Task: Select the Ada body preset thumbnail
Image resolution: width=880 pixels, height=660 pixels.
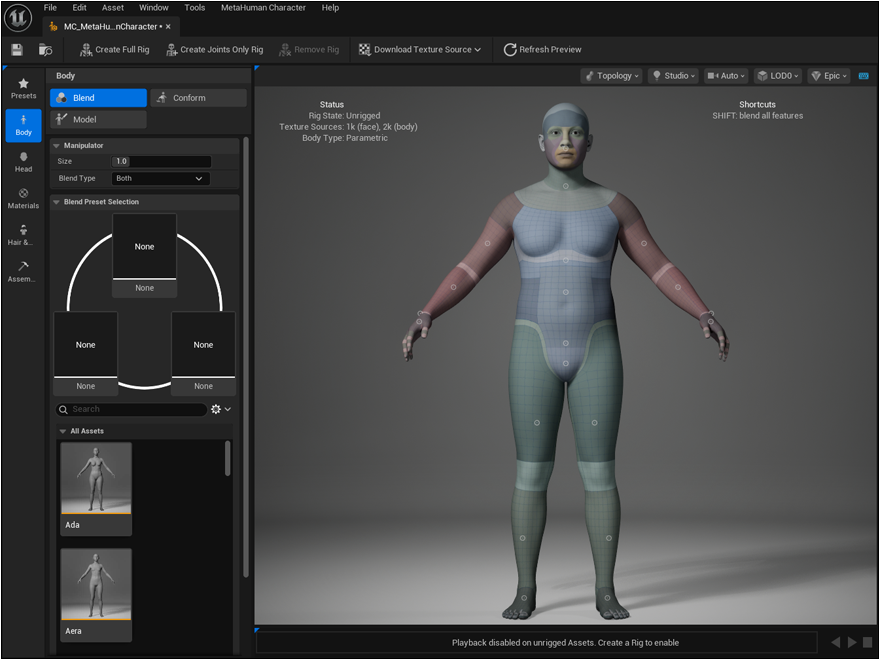Action: (96, 488)
